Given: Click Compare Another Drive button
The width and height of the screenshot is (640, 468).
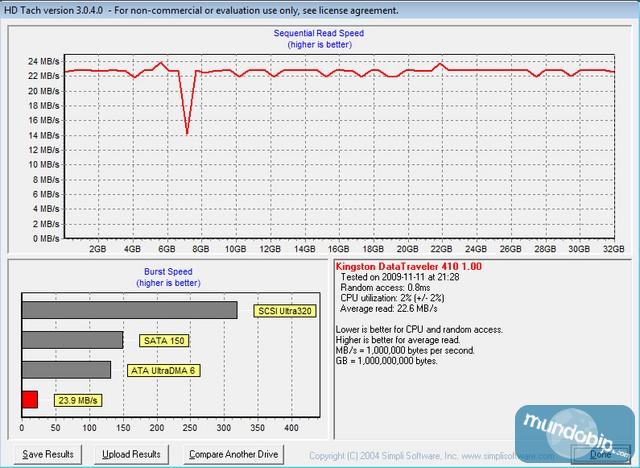Looking at the screenshot, I should pos(233,454).
